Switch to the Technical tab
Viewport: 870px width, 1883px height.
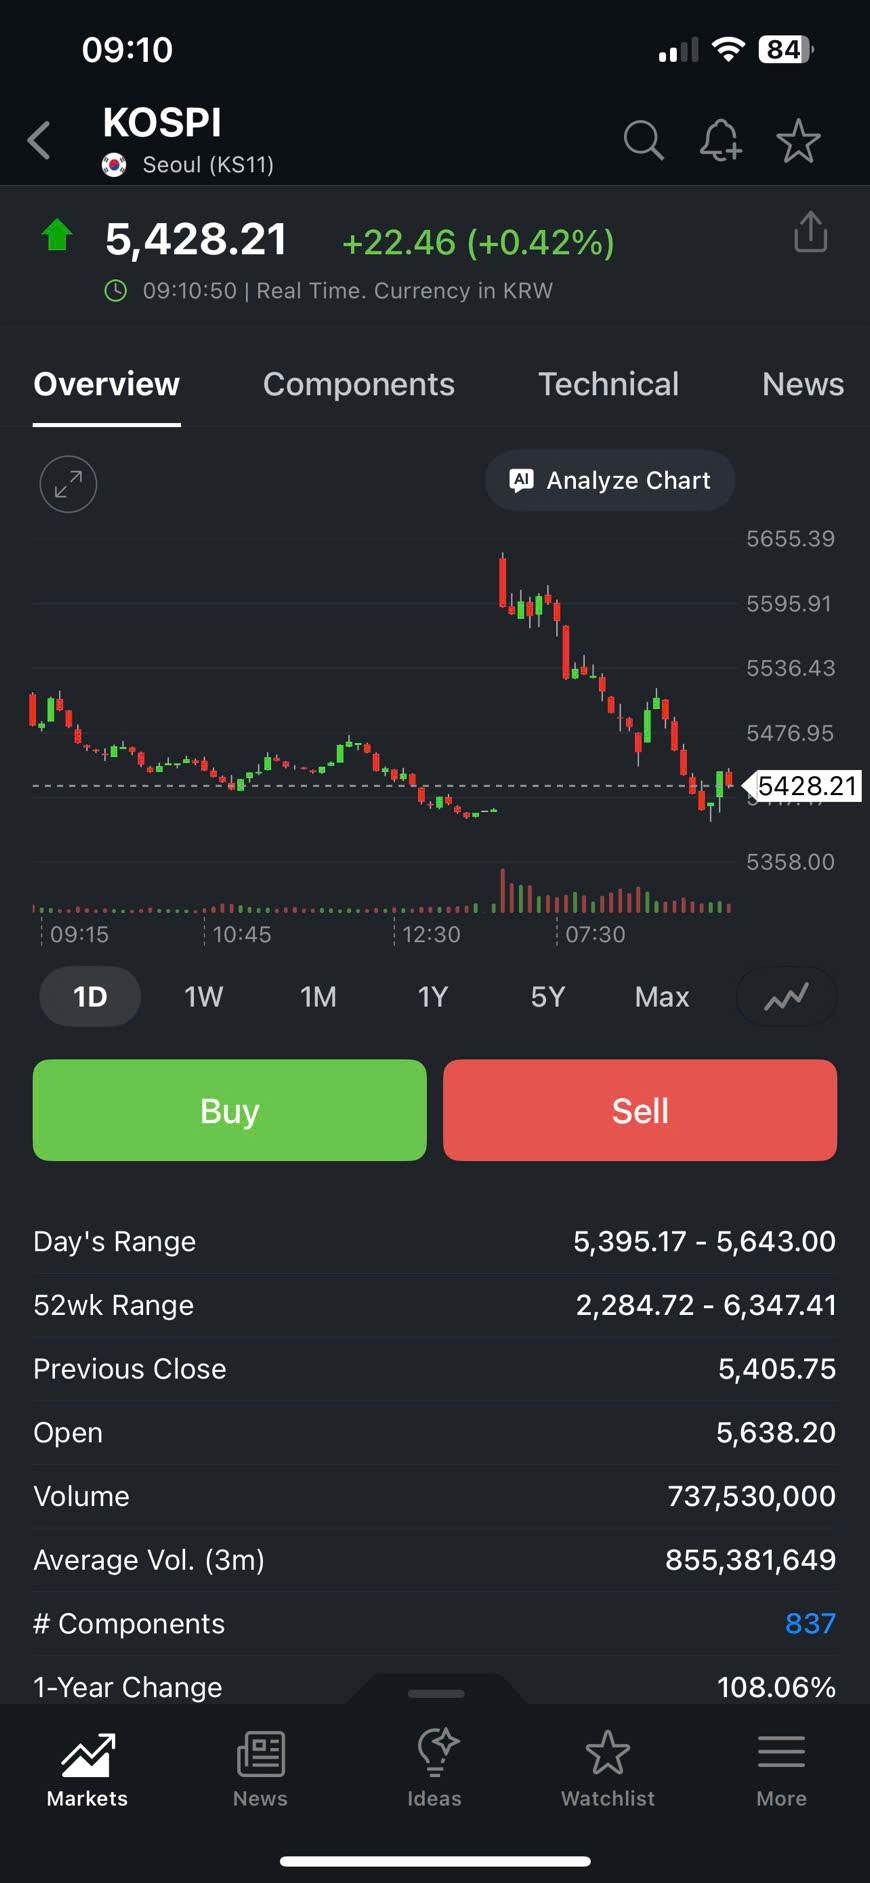608,385
